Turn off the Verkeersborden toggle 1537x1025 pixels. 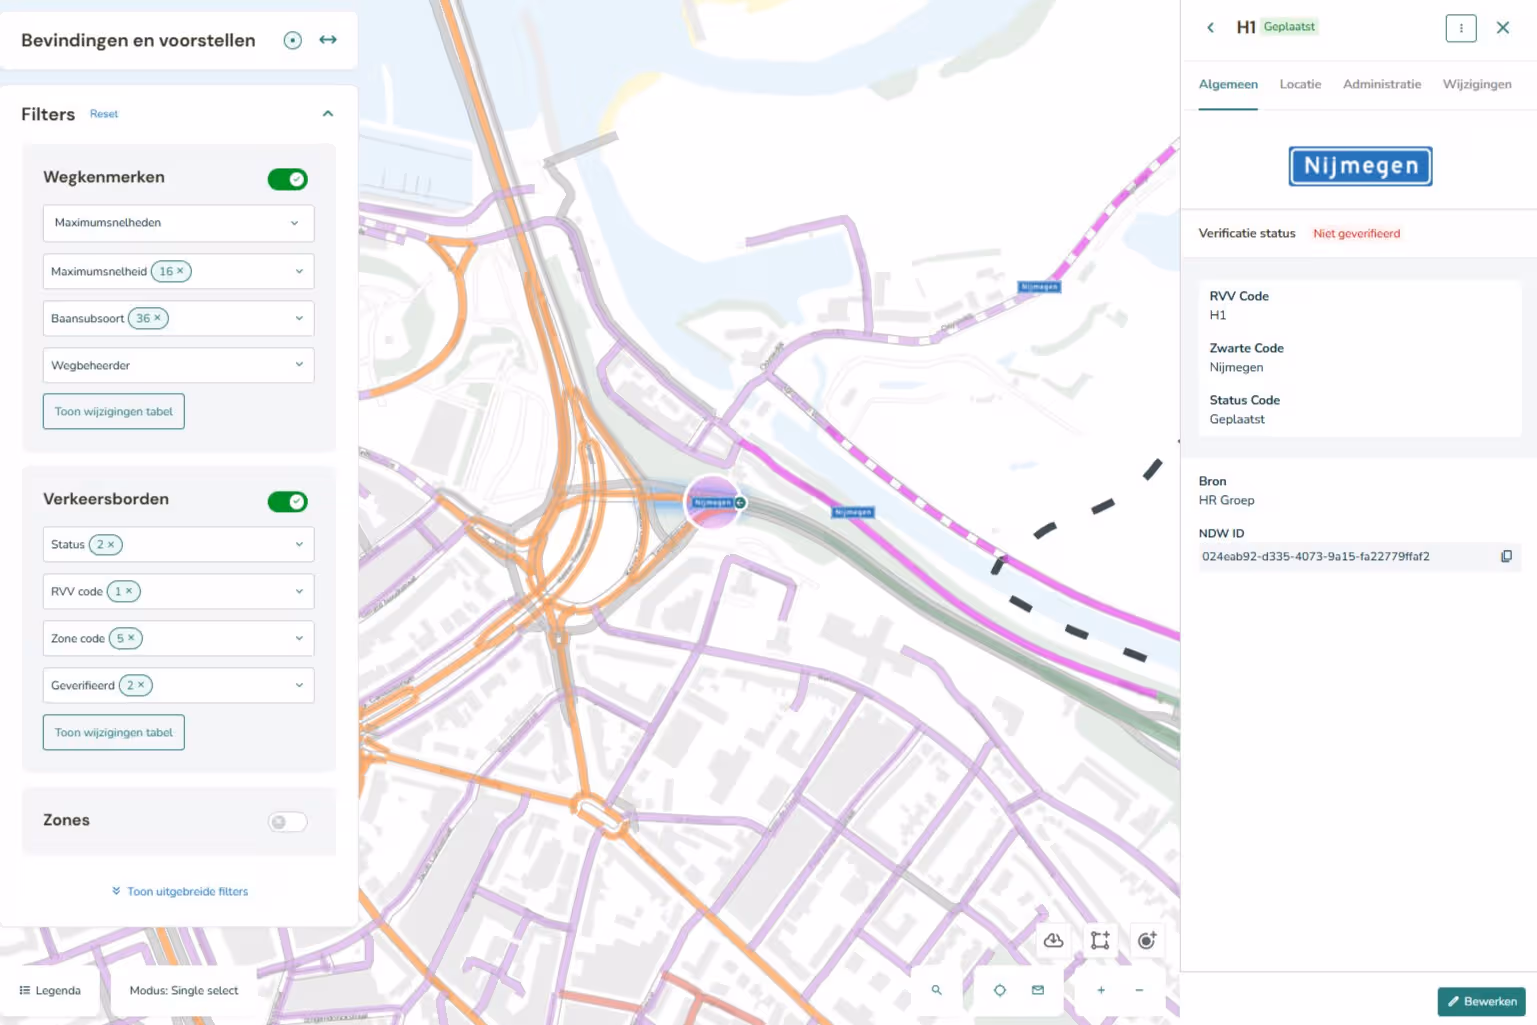tap(287, 501)
